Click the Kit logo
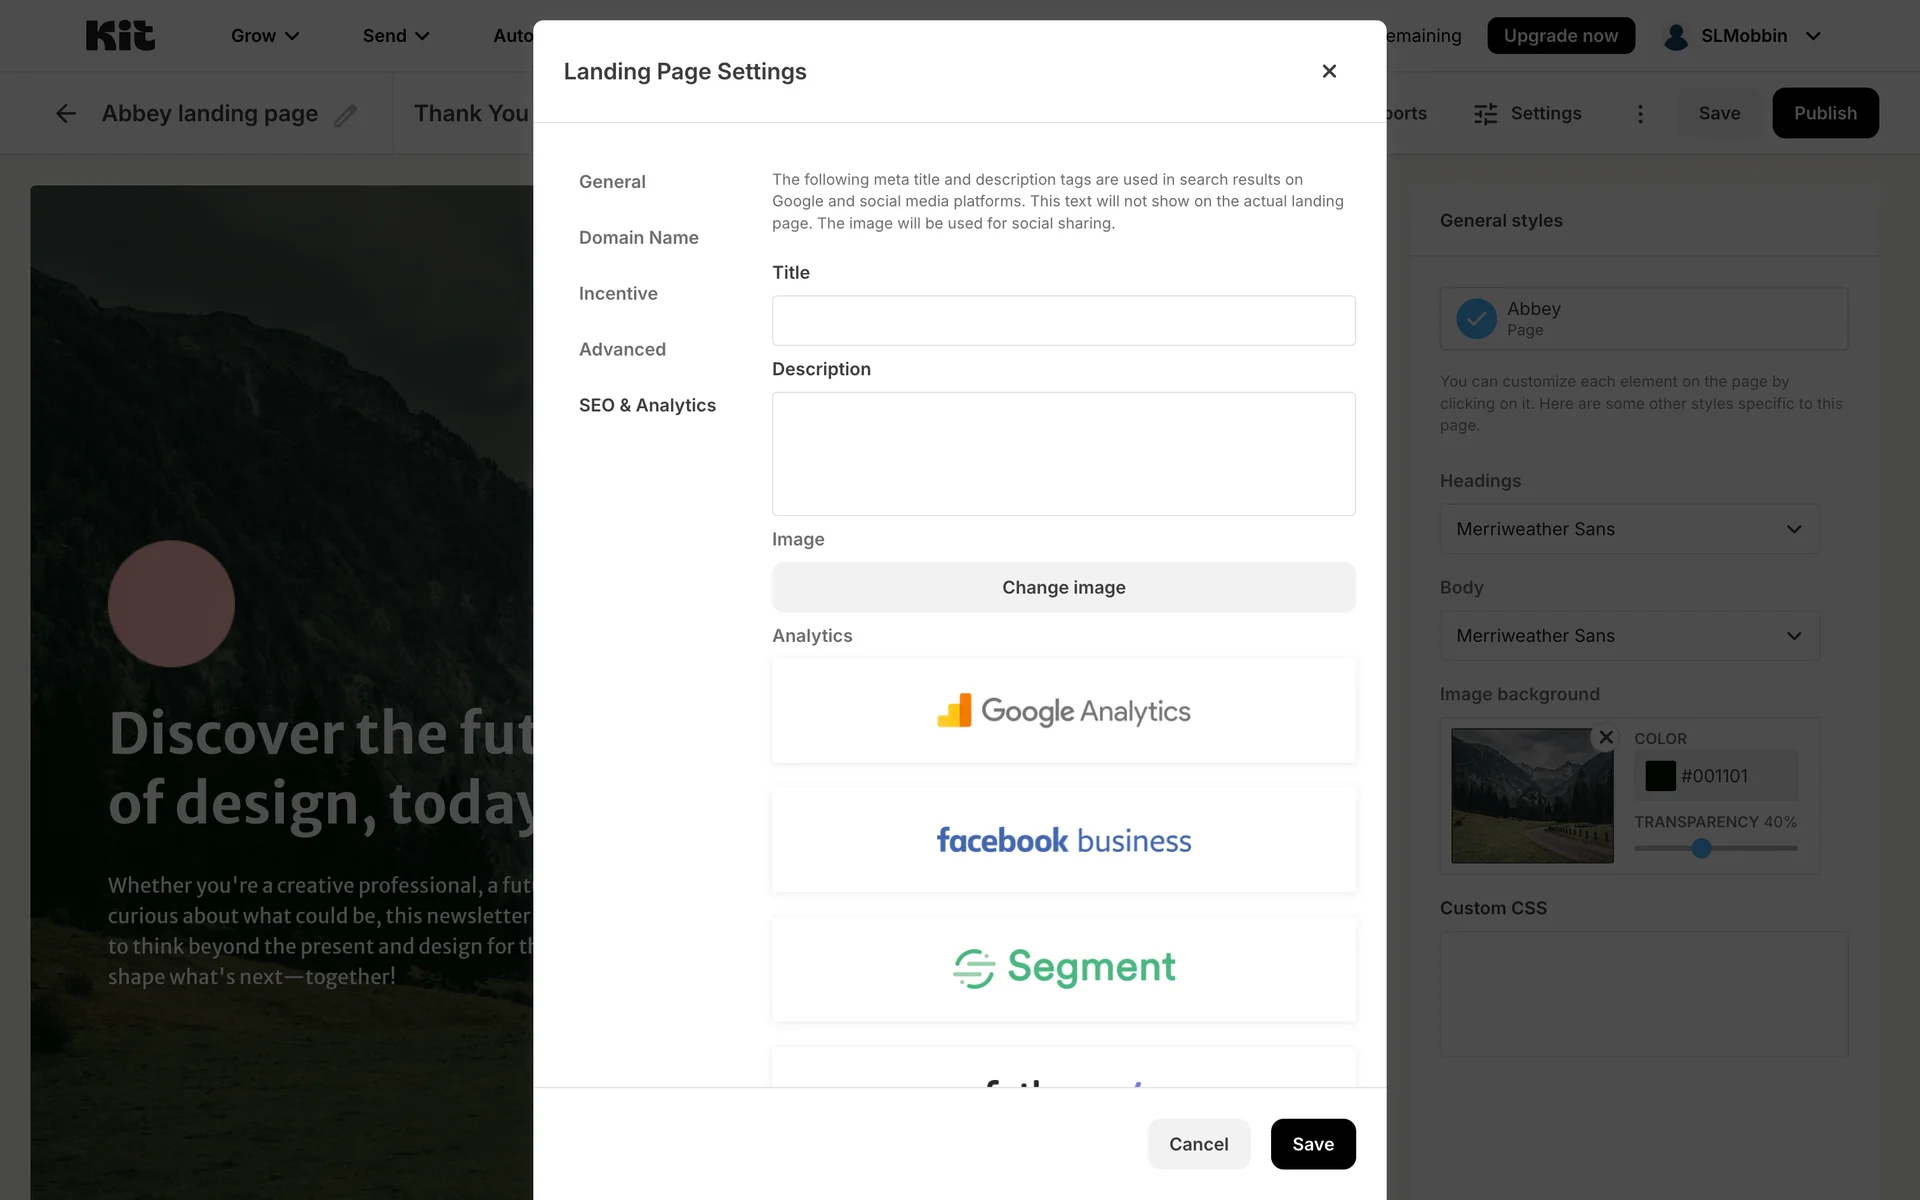The height and width of the screenshot is (1200, 1920). pyautogui.click(x=120, y=36)
